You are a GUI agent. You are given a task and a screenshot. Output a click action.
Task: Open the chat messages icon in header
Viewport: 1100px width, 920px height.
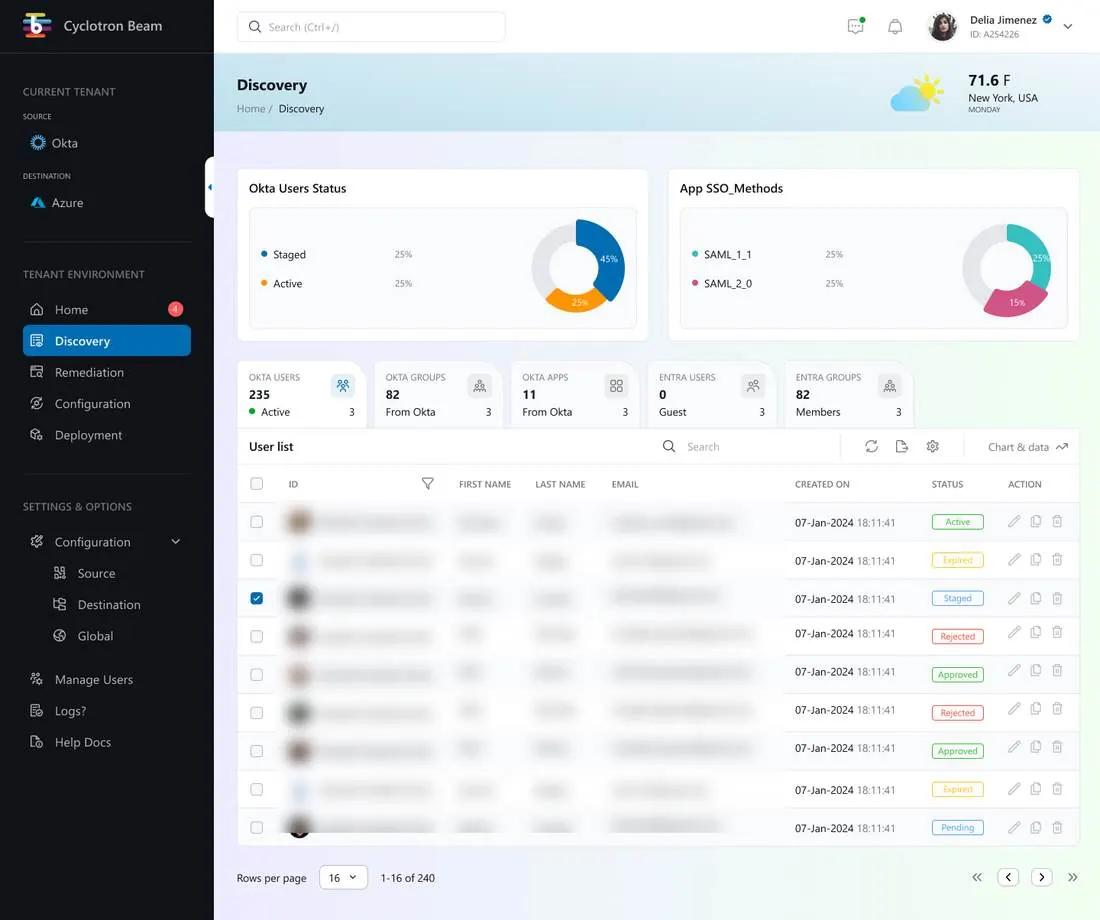[x=856, y=27]
